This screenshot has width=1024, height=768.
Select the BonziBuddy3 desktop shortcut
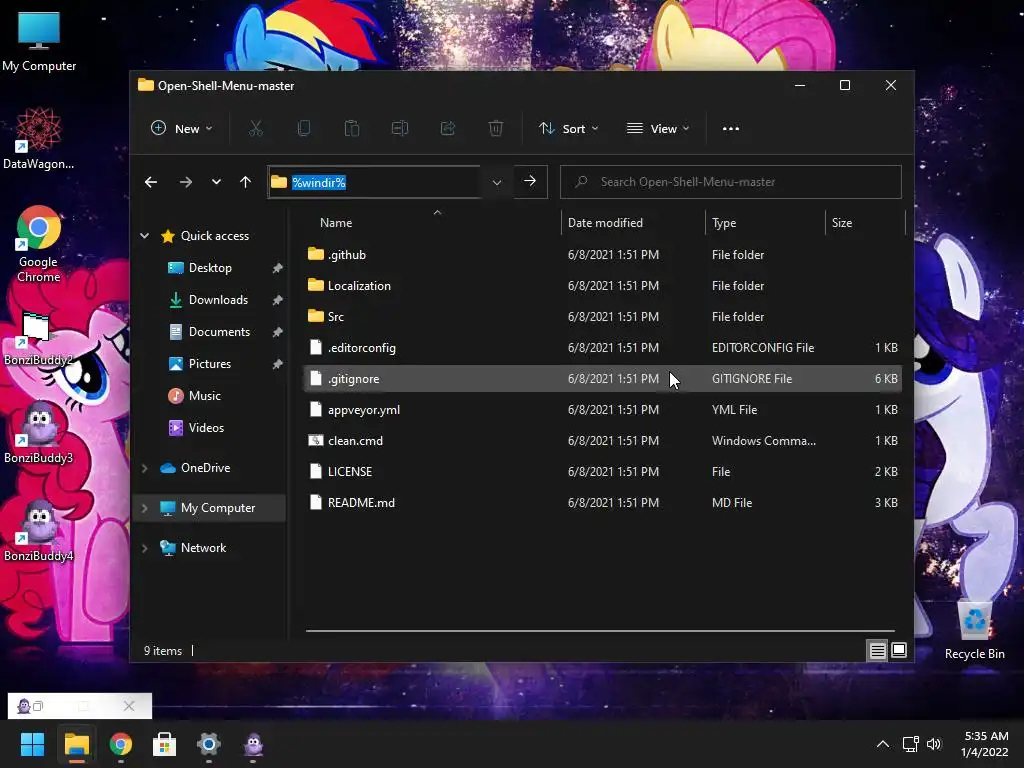pyautogui.click(x=39, y=432)
